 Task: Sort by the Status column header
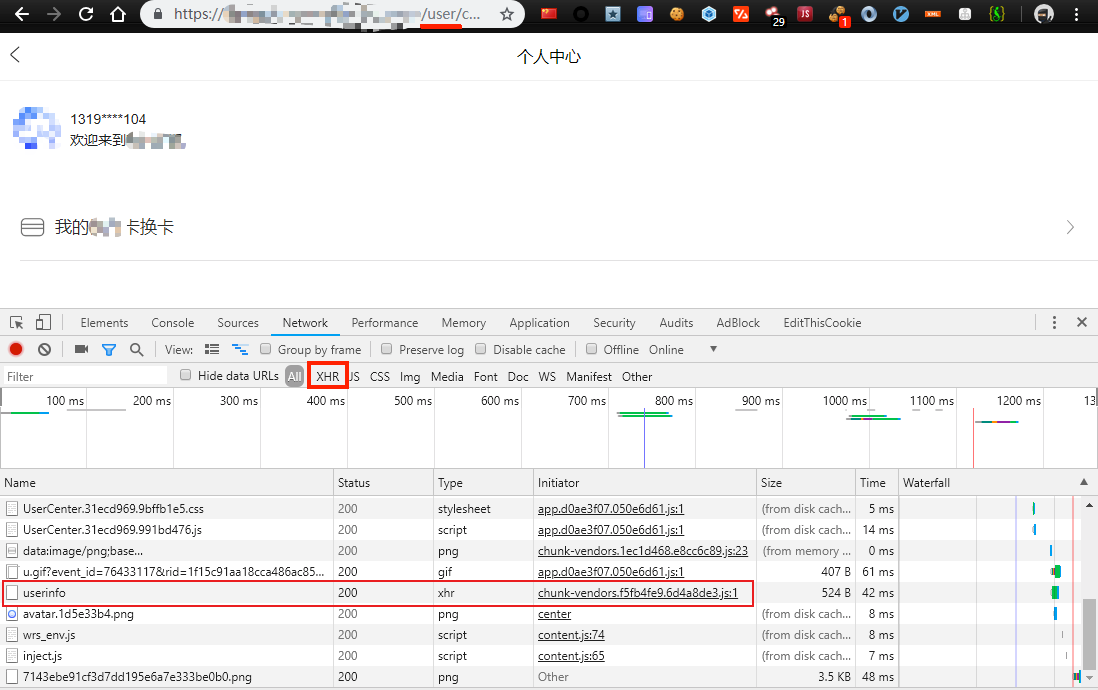pos(383,483)
